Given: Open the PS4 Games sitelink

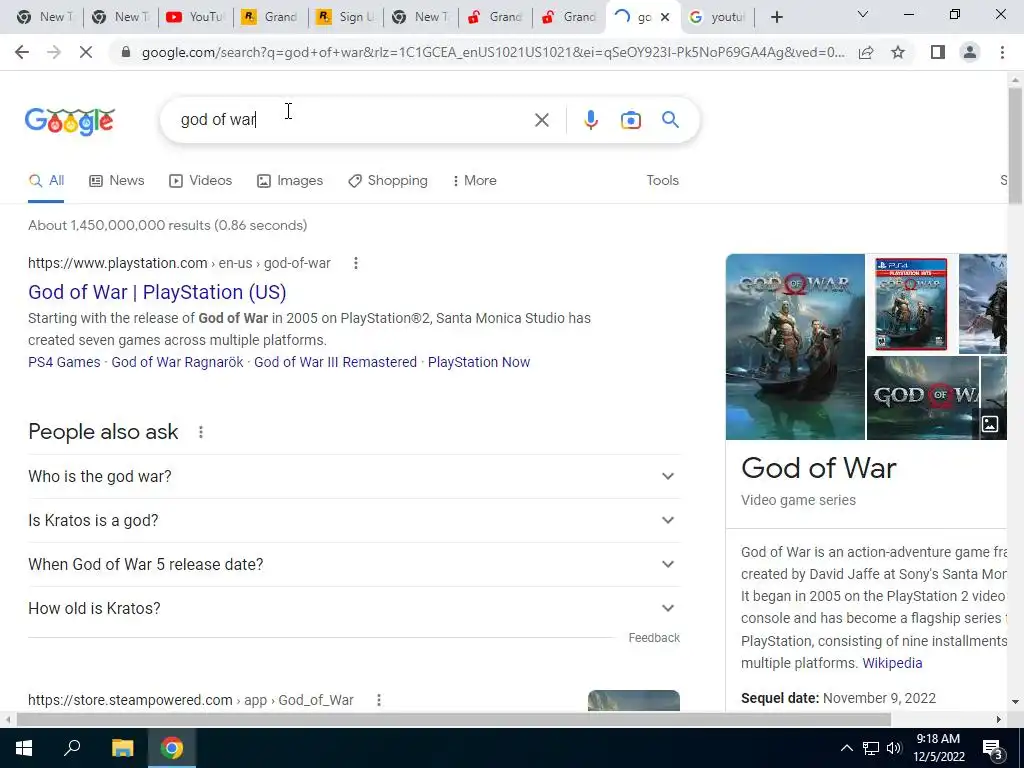Looking at the screenshot, I should click(x=64, y=362).
